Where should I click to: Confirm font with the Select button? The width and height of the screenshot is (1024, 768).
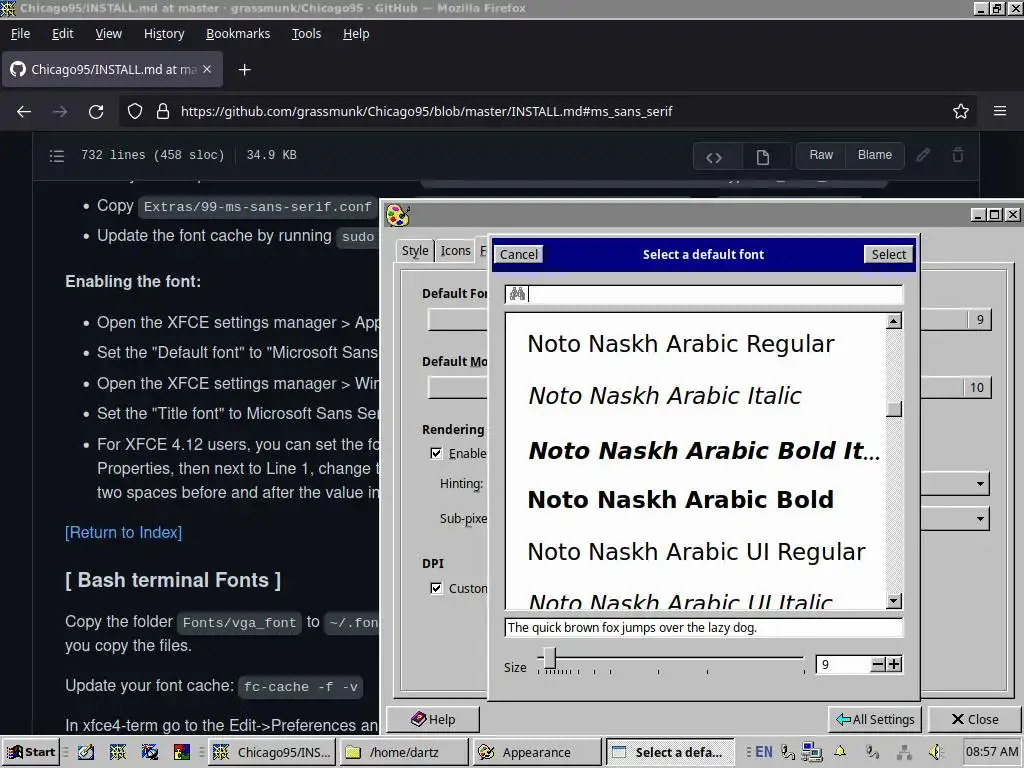889,255
